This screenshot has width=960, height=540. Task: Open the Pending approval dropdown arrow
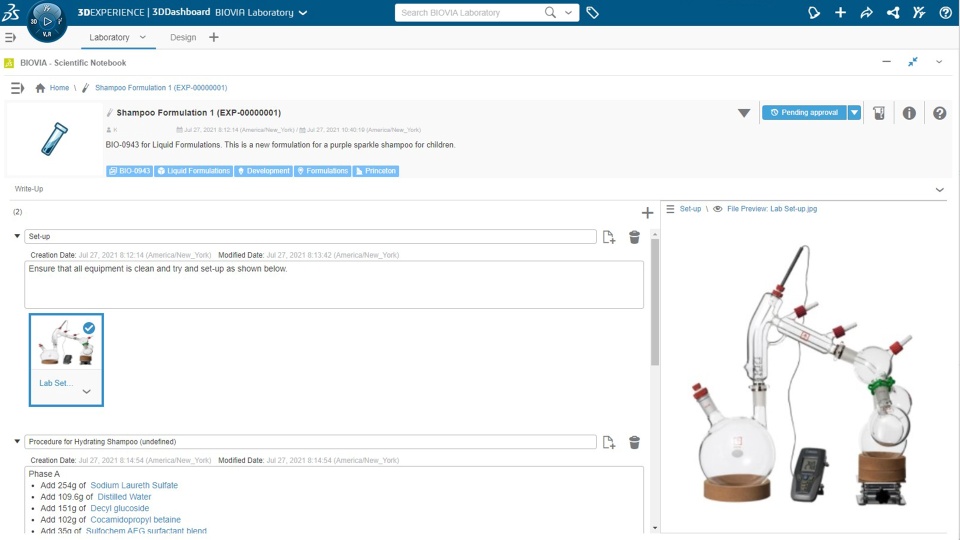point(854,113)
